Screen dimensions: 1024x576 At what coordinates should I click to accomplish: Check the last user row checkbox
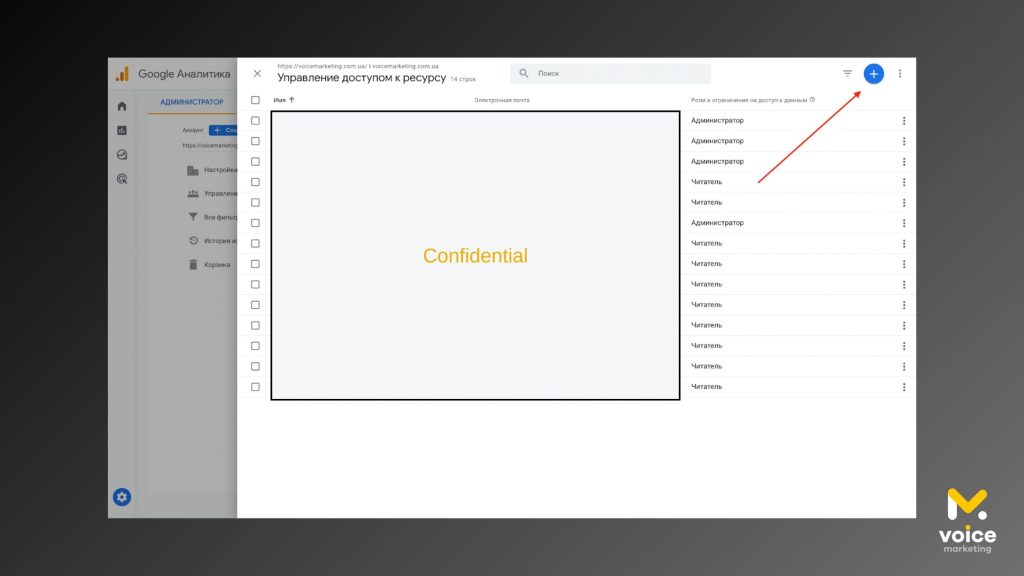pyautogui.click(x=255, y=387)
